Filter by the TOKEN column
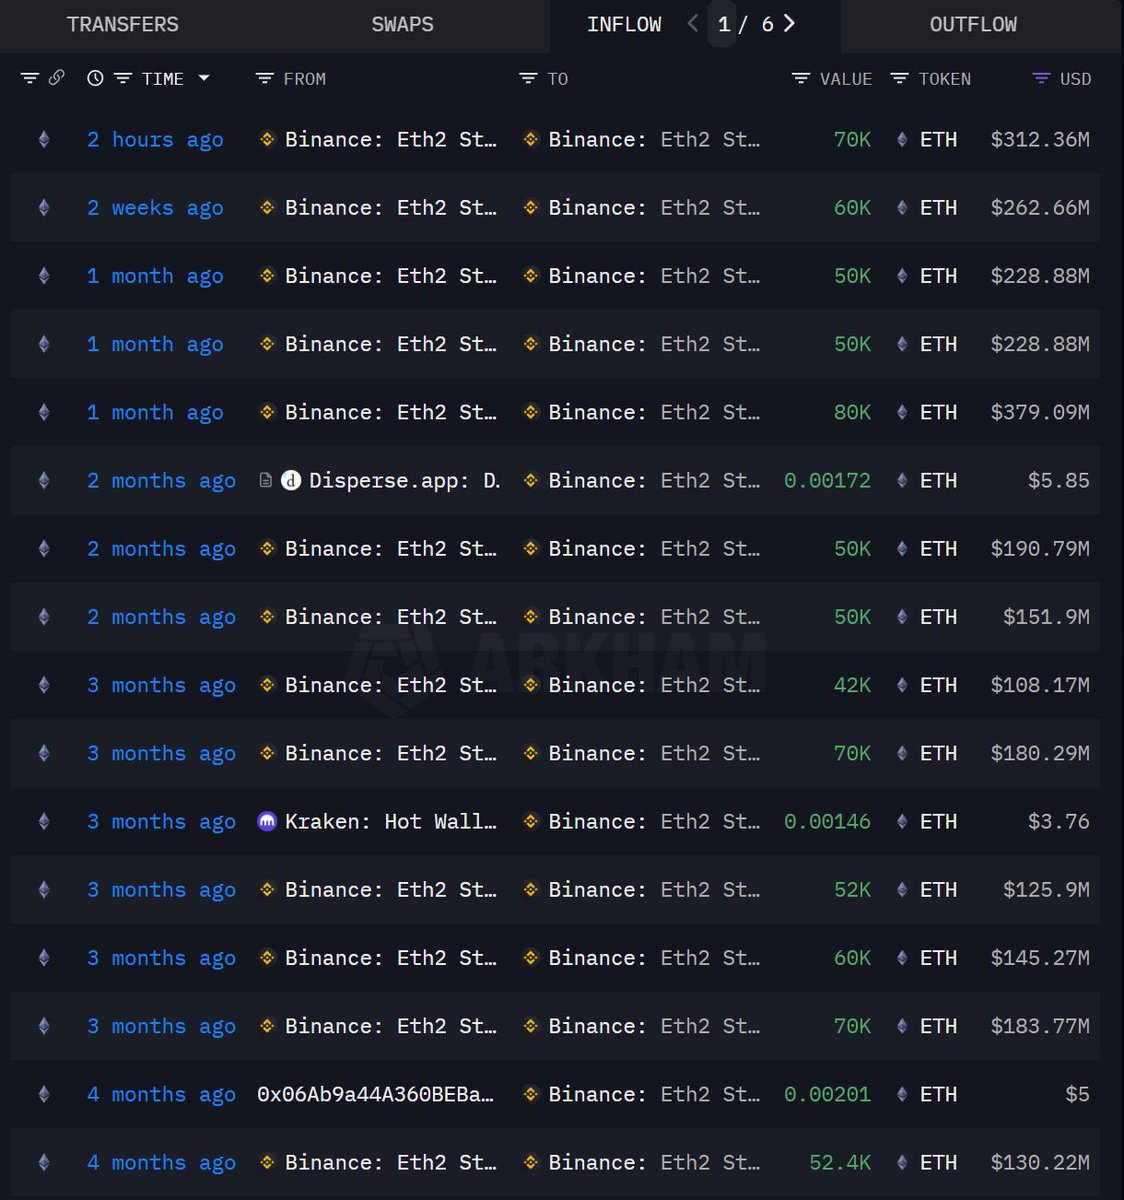This screenshot has height=1200, width=1124. pyautogui.click(x=899, y=78)
